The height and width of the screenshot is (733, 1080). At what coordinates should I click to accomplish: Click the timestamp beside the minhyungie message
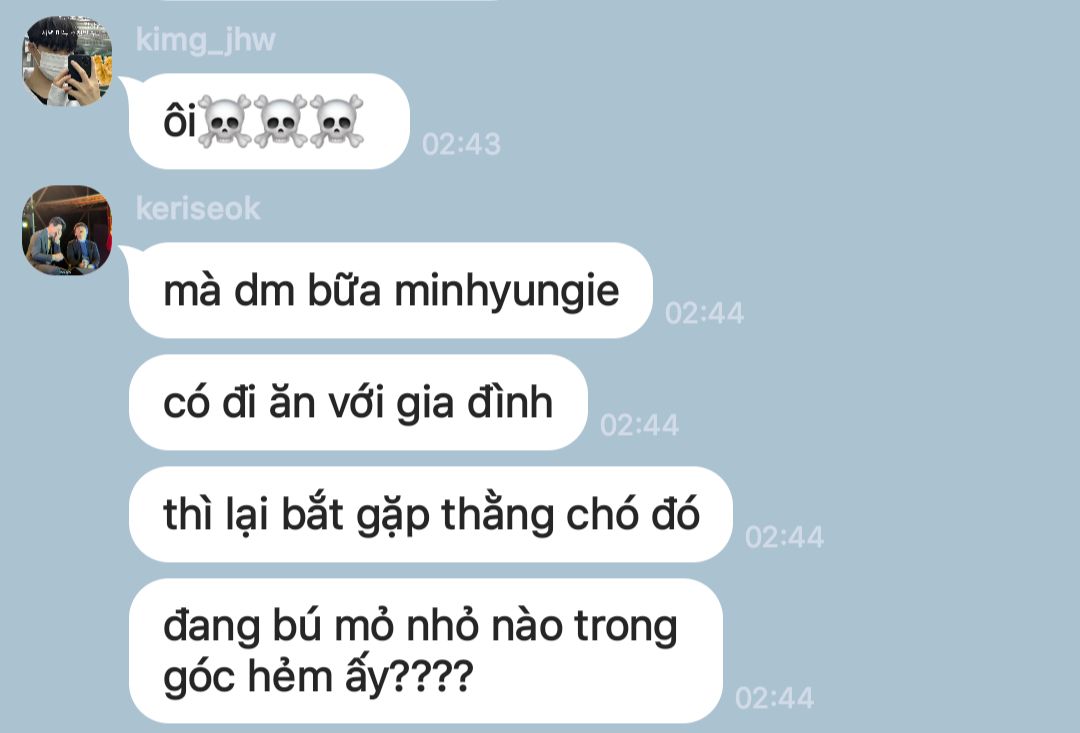[704, 313]
